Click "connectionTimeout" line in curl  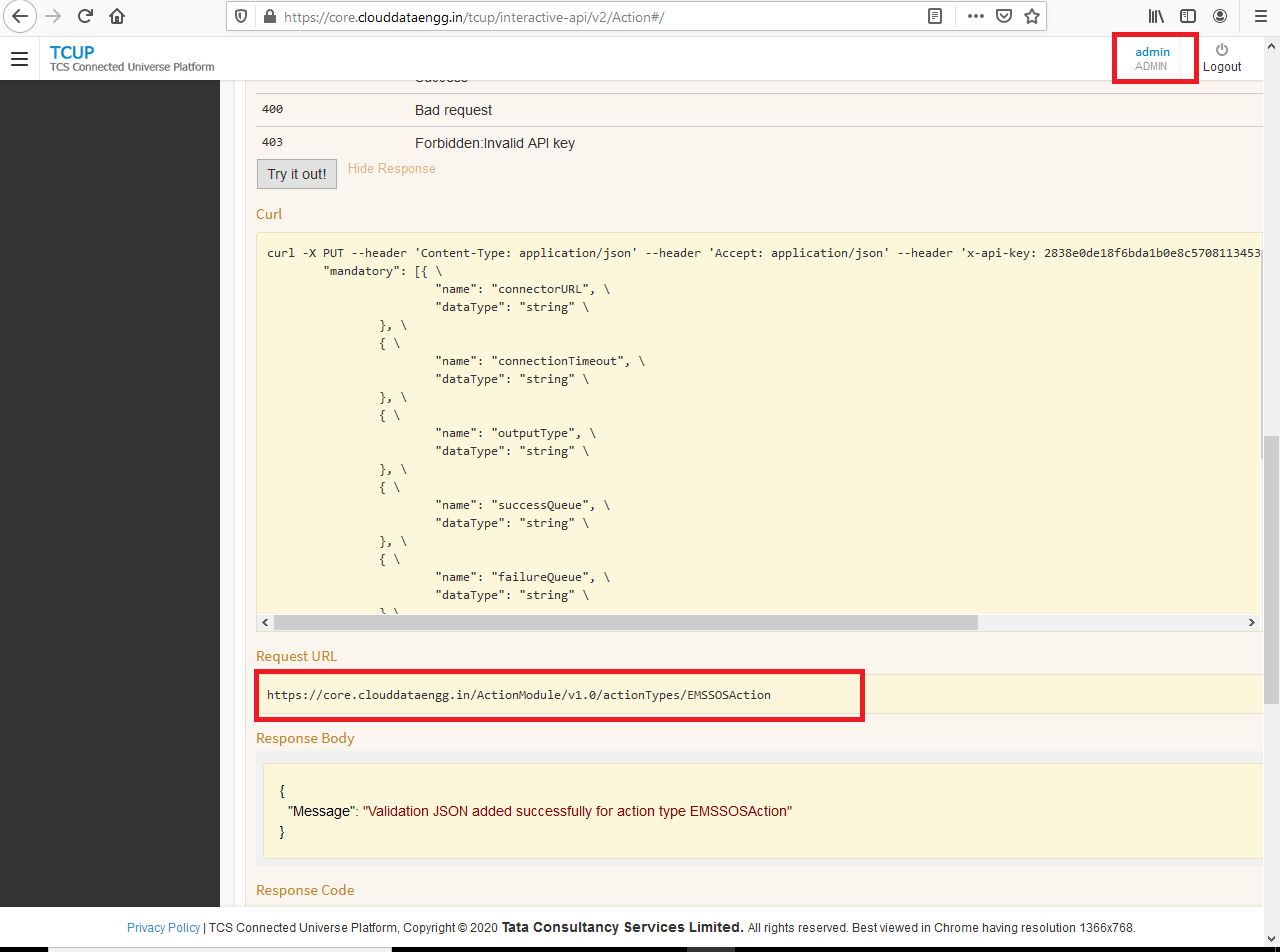click(540, 361)
